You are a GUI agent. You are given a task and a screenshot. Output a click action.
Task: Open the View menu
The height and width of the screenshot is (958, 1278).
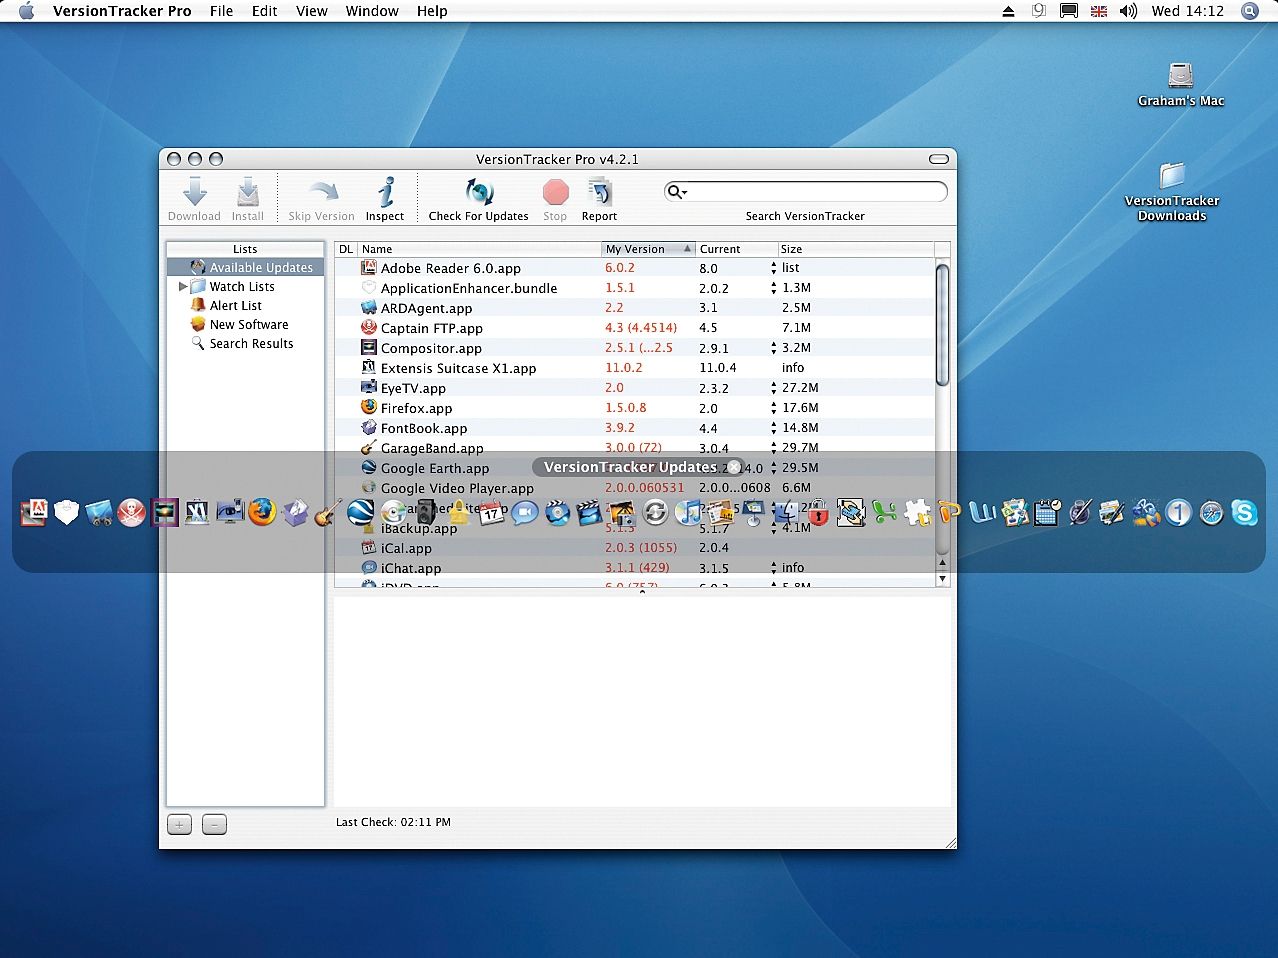[x=312, y=11]
